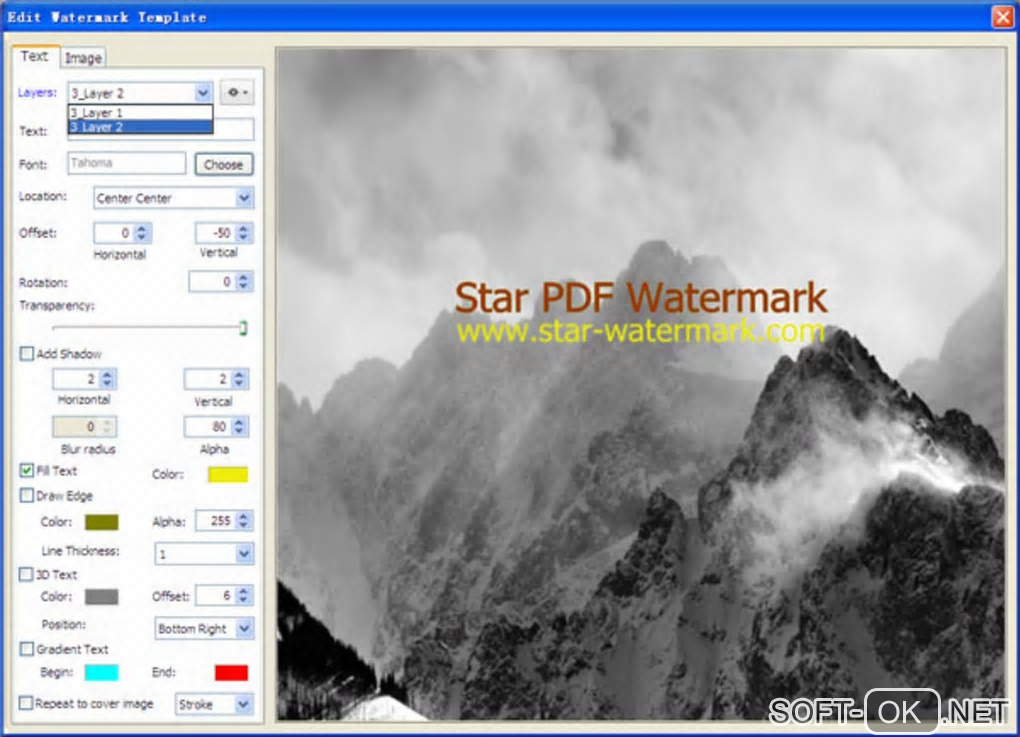This screenshot has height=737, width=1020.
Task: Open the gray 3D Text color swatch
Action: pos(101,596)
